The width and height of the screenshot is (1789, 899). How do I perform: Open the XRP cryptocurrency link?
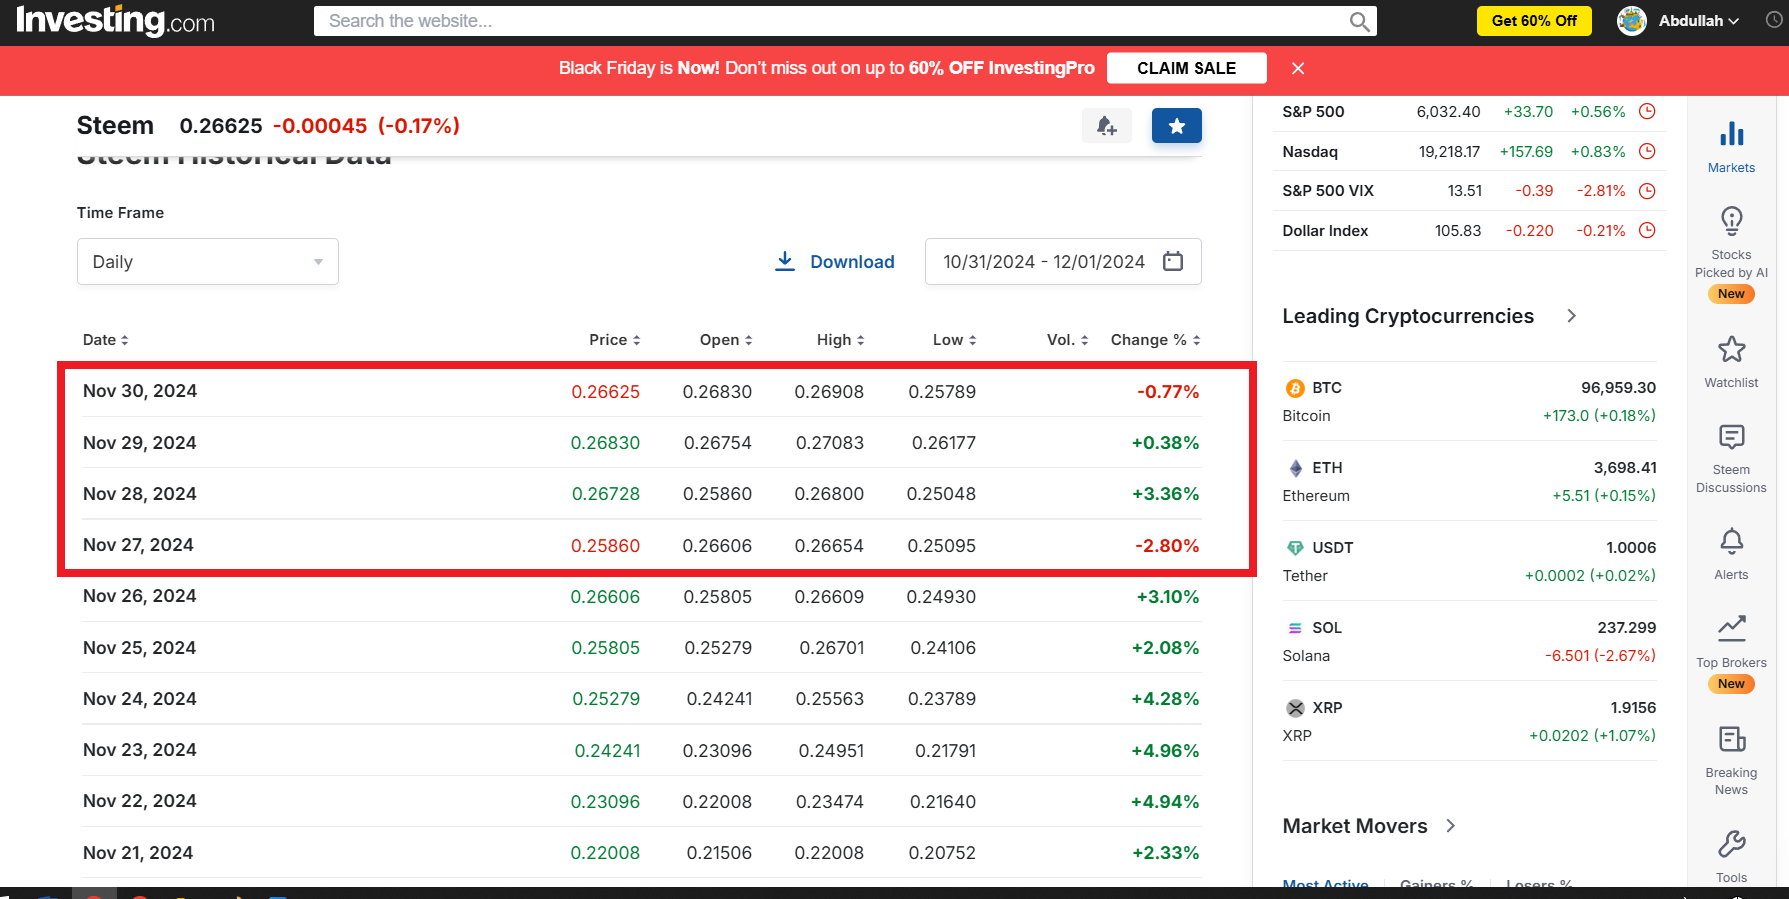click(x=1327, y=708)
